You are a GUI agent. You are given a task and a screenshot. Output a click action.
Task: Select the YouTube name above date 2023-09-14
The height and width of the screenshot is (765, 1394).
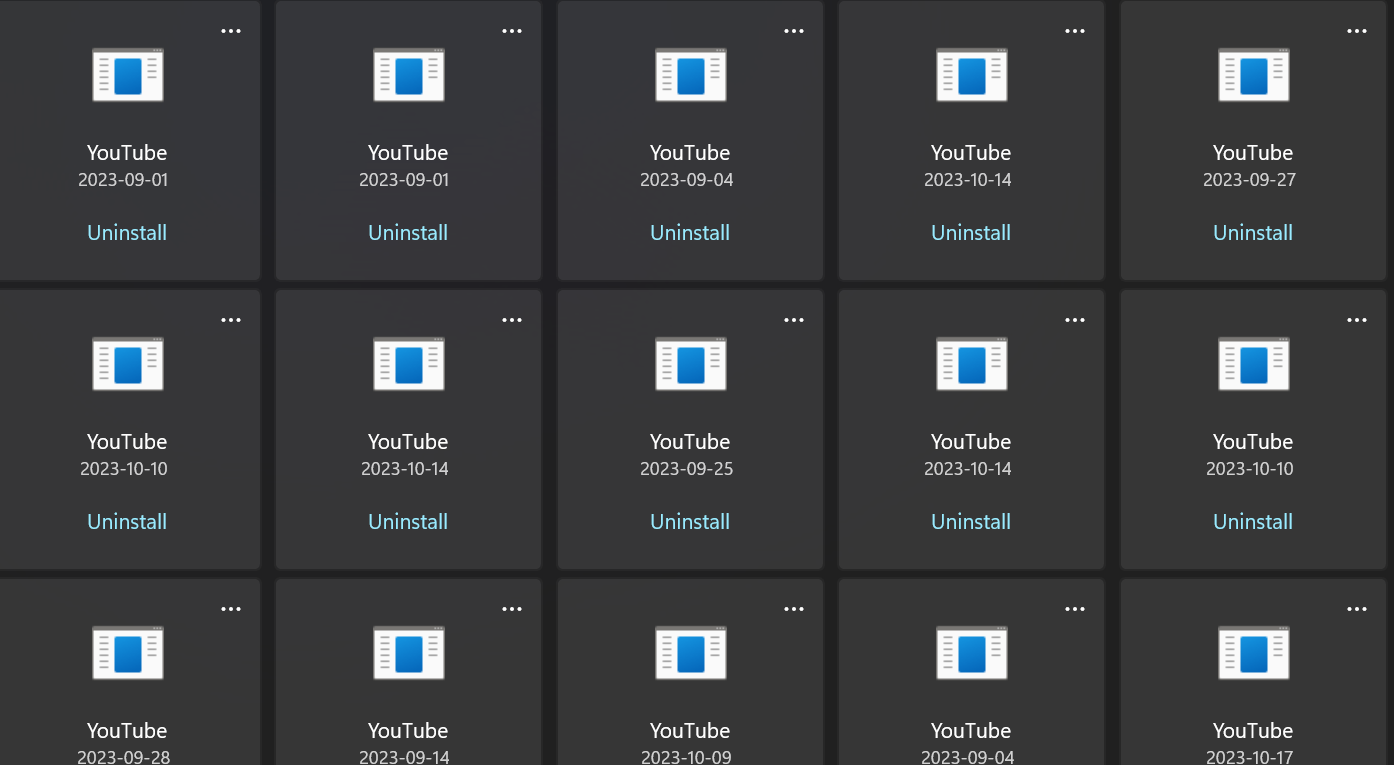[408, 731]
